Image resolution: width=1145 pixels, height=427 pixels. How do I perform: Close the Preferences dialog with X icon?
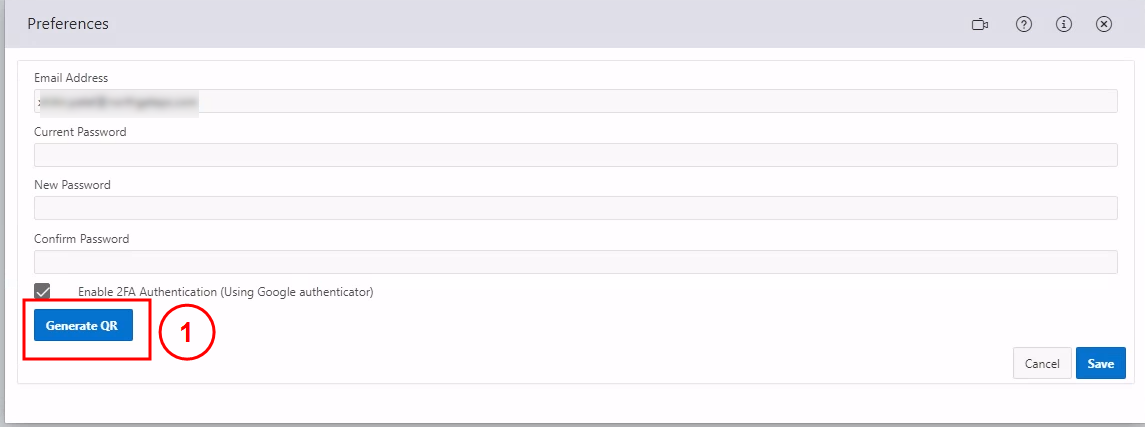click(1104, 24)
